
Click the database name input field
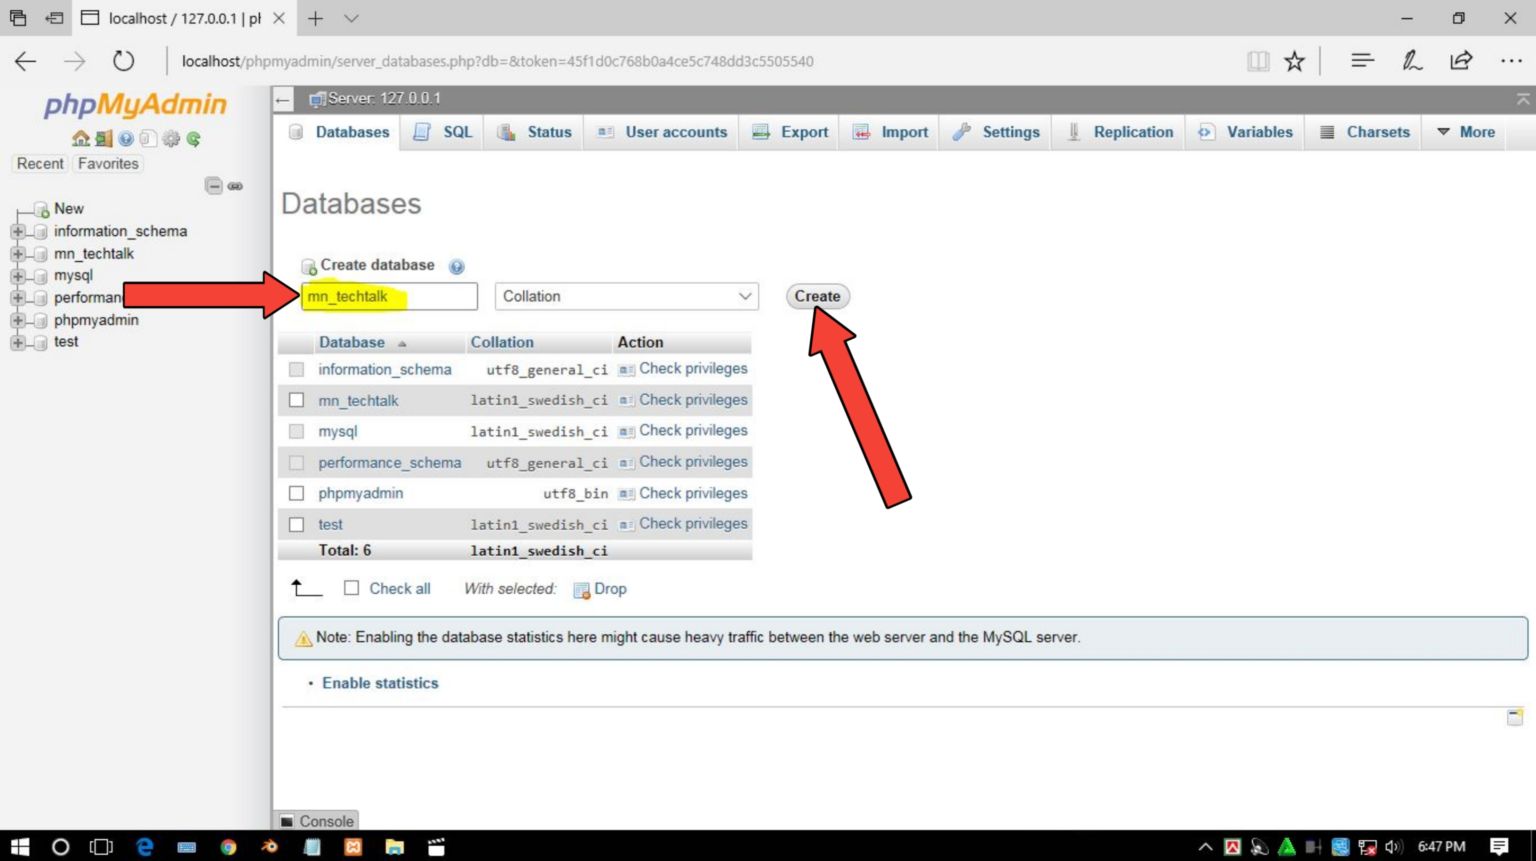(389, 296)
